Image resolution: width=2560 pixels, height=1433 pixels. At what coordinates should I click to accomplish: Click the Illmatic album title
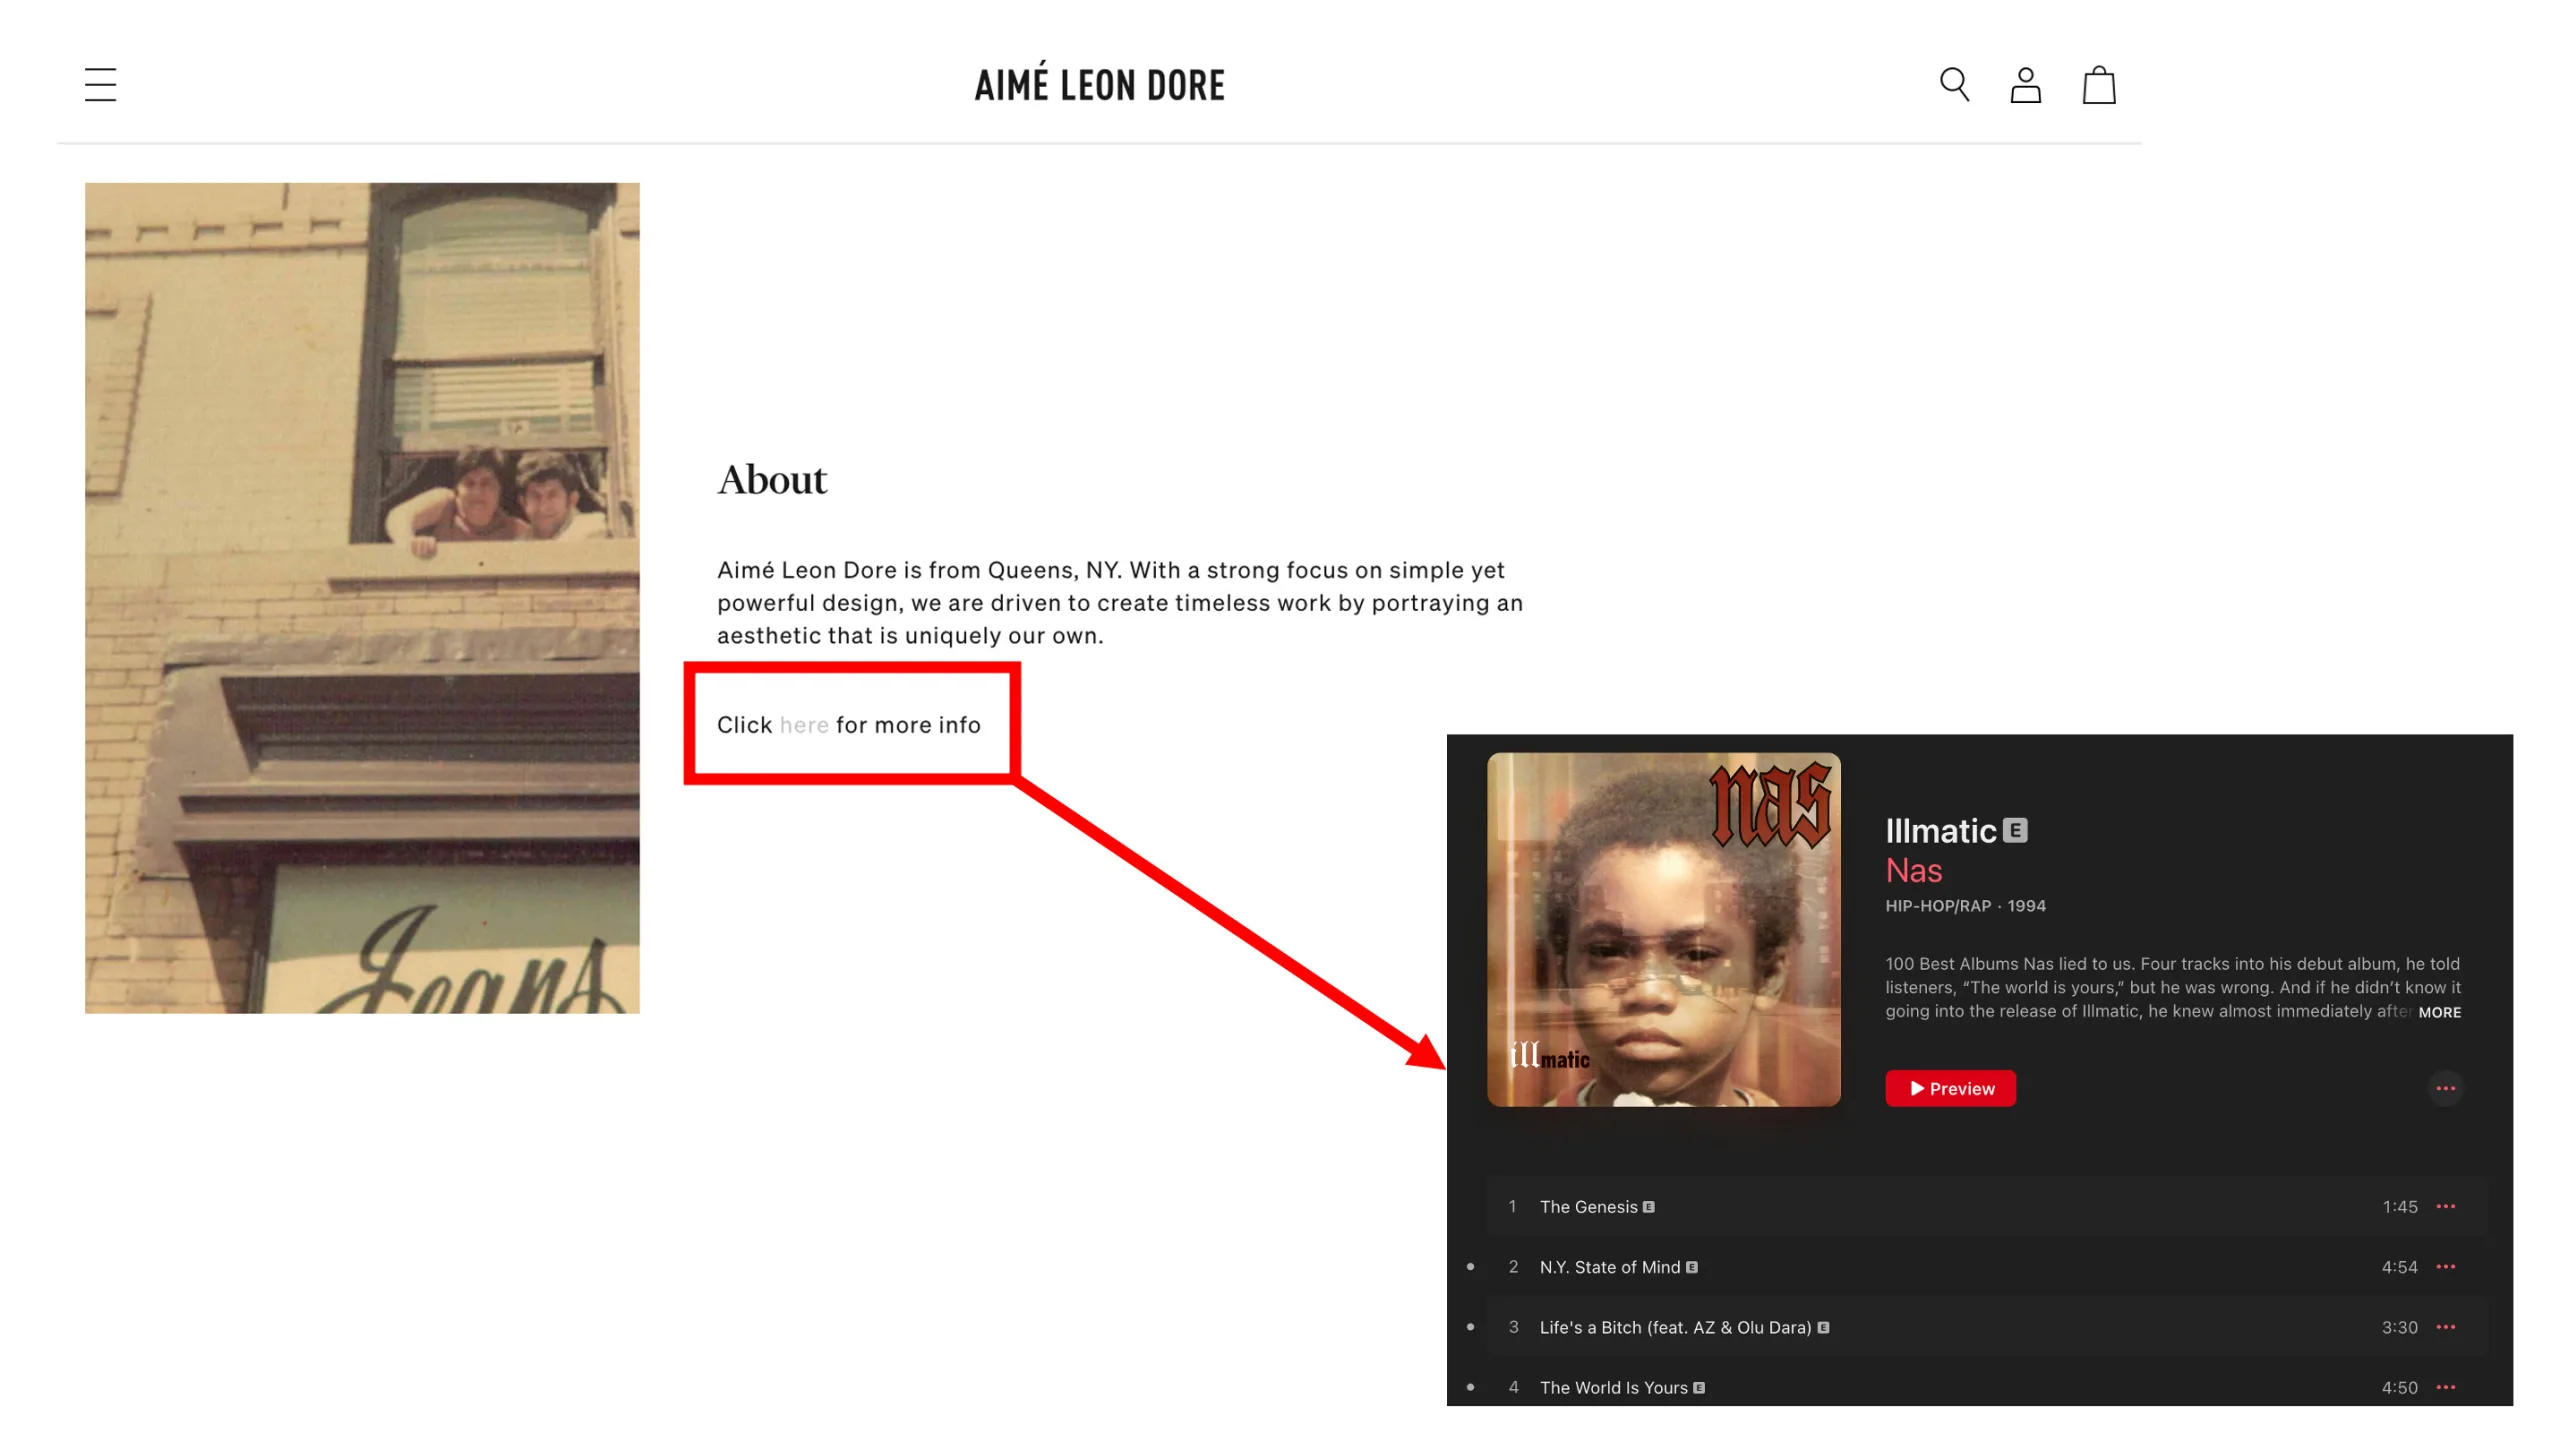[x=1940, y=831]
